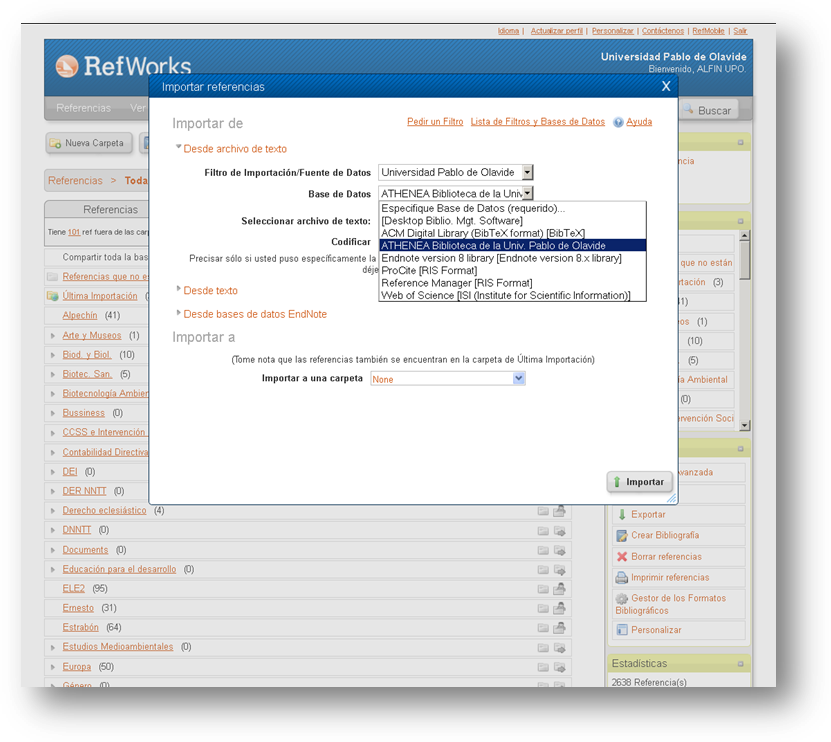The height and width of the screenshot is (742, 831).
Task: Click the share arrow icon in the DNNTT row
Action: tap(559, 531)
